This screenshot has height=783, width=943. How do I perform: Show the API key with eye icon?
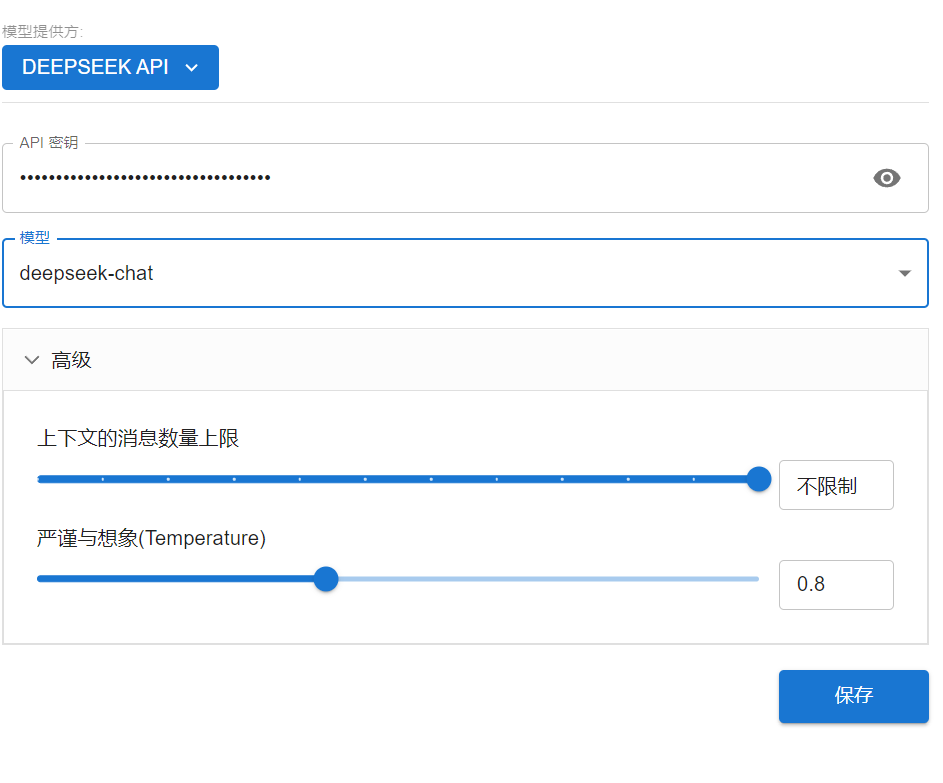886,178
